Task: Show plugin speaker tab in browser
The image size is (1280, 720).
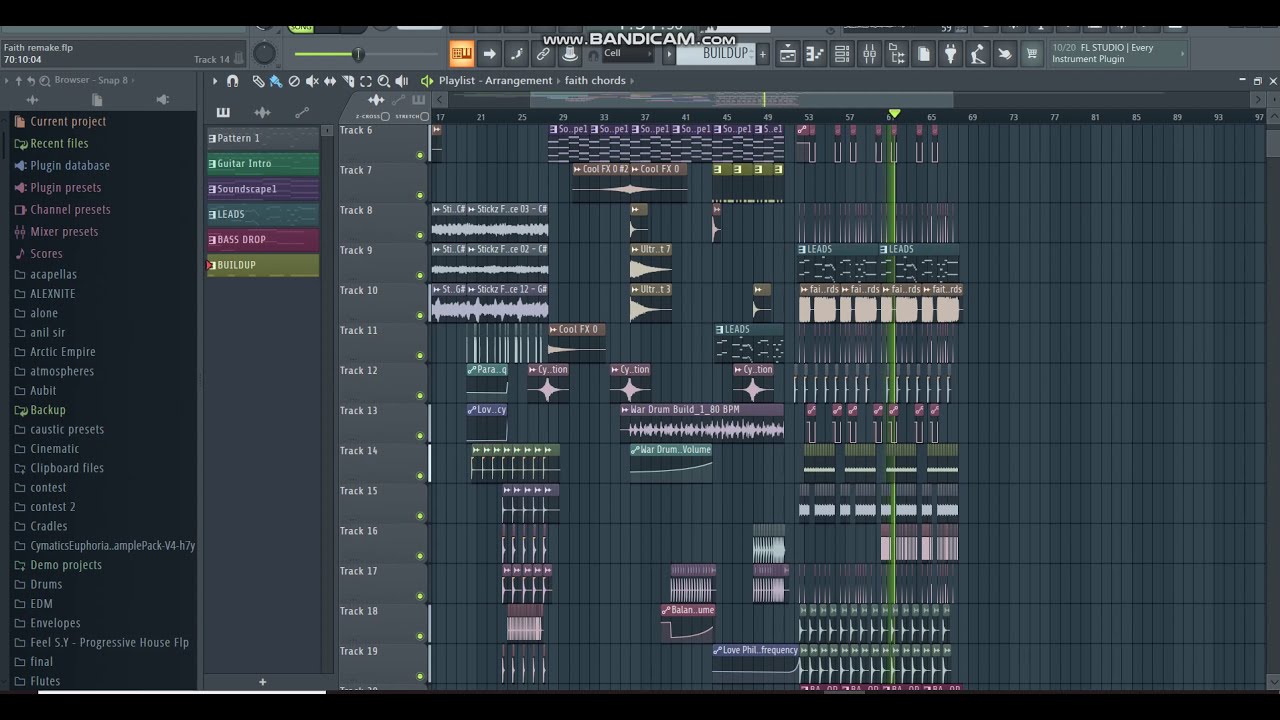Action: [162, 100]
